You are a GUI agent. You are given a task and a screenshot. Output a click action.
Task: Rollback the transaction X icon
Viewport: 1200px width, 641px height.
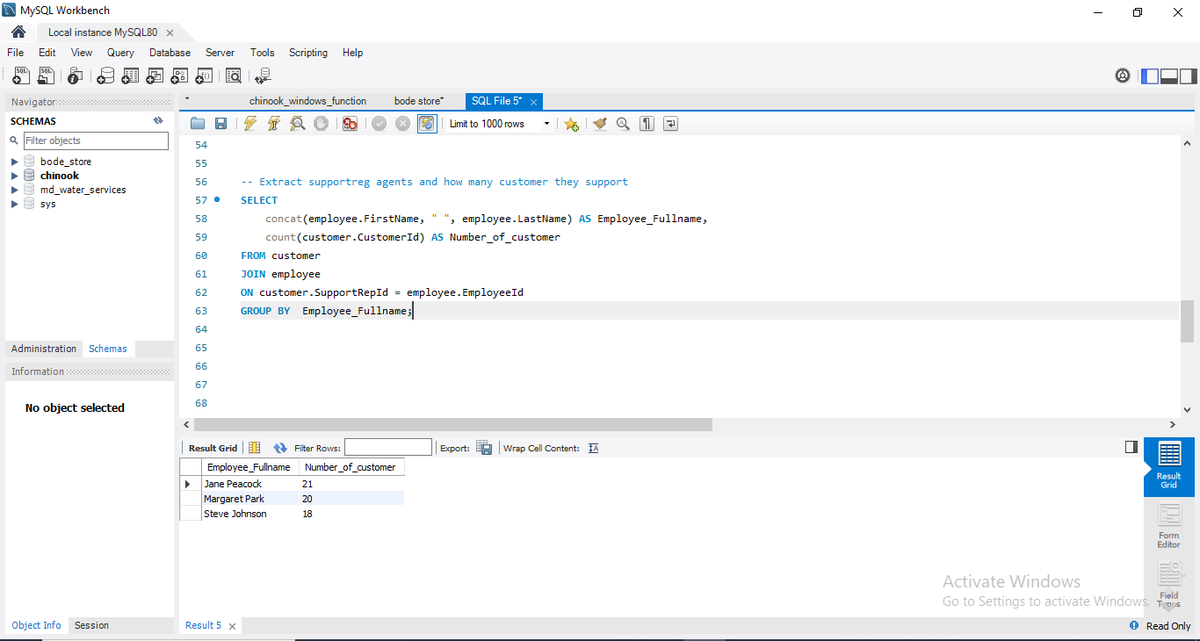[x=403, y=124]
